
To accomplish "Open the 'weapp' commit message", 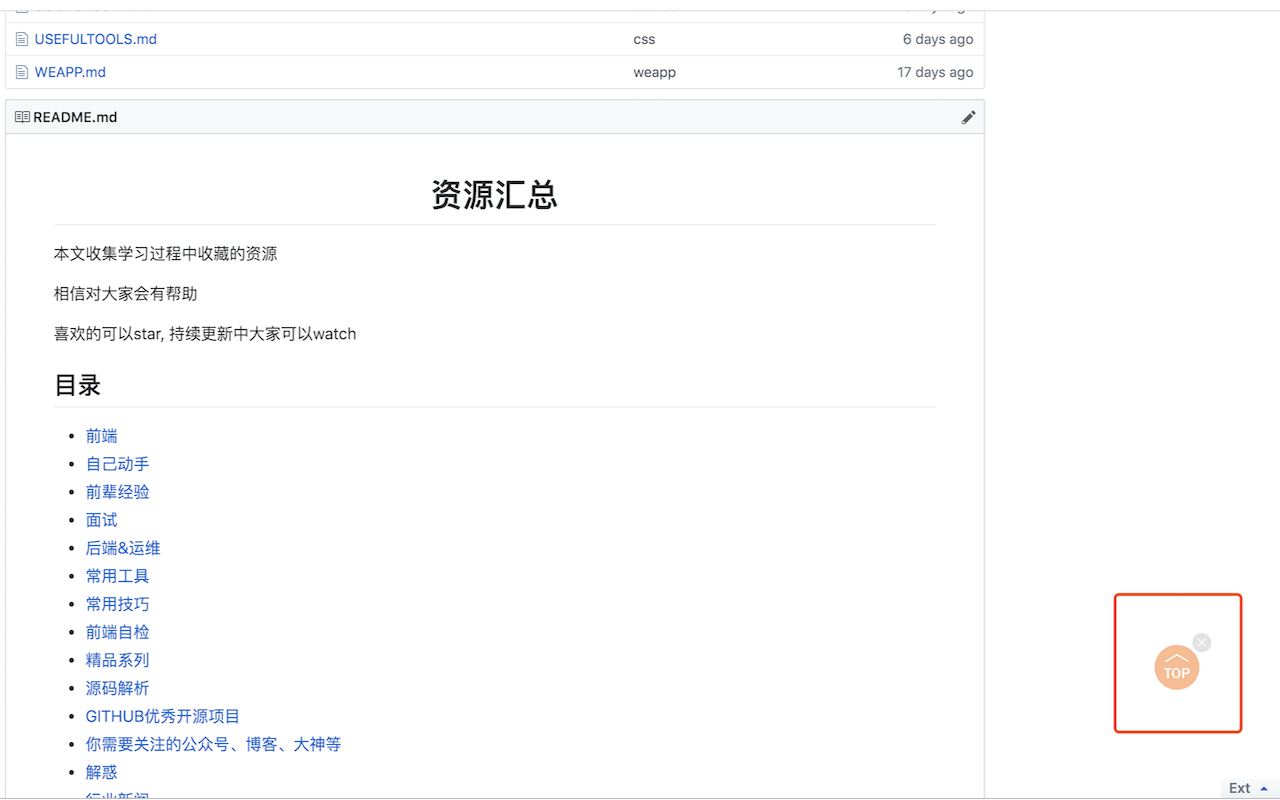I will [x=654, y=72].
